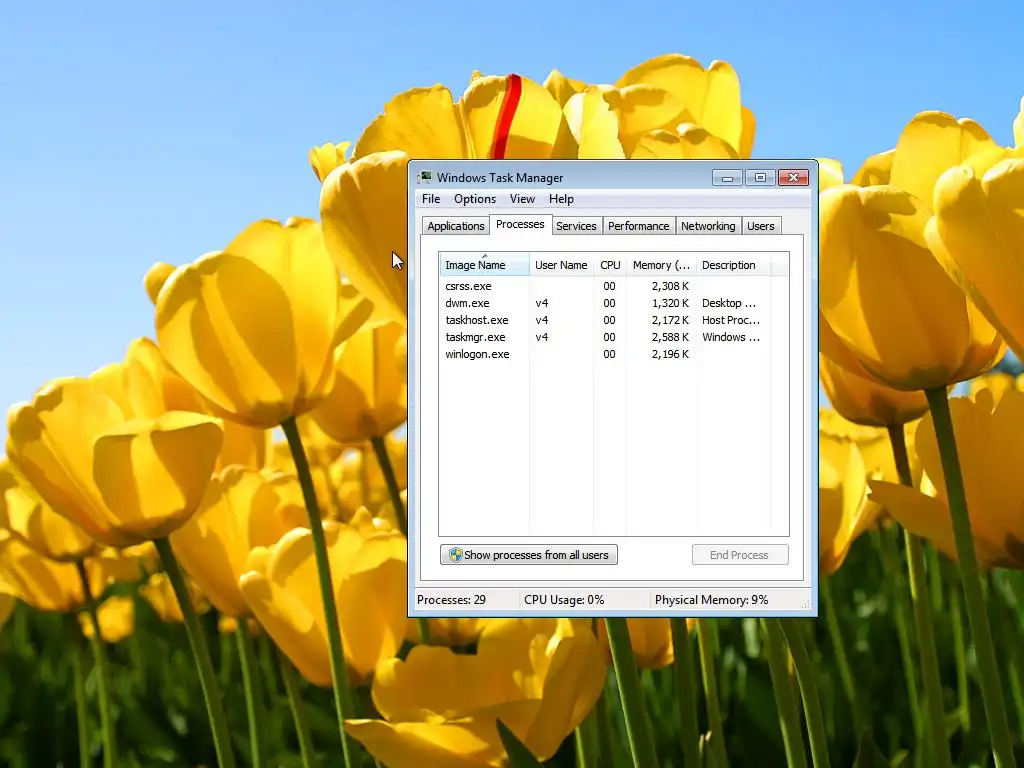Image resolution: width=1024 pixels, height=768 pixels.
Task: Sort by the Description column header
Action: 733,264
